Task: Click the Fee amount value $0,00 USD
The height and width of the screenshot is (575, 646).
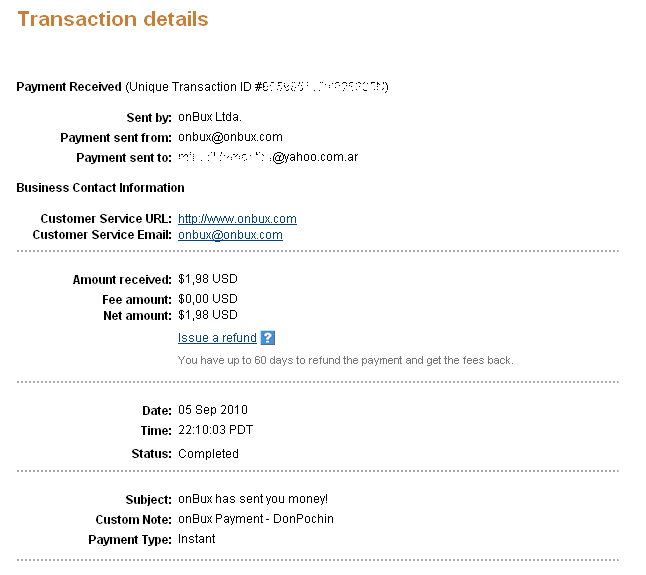Action: coord(208,299)
